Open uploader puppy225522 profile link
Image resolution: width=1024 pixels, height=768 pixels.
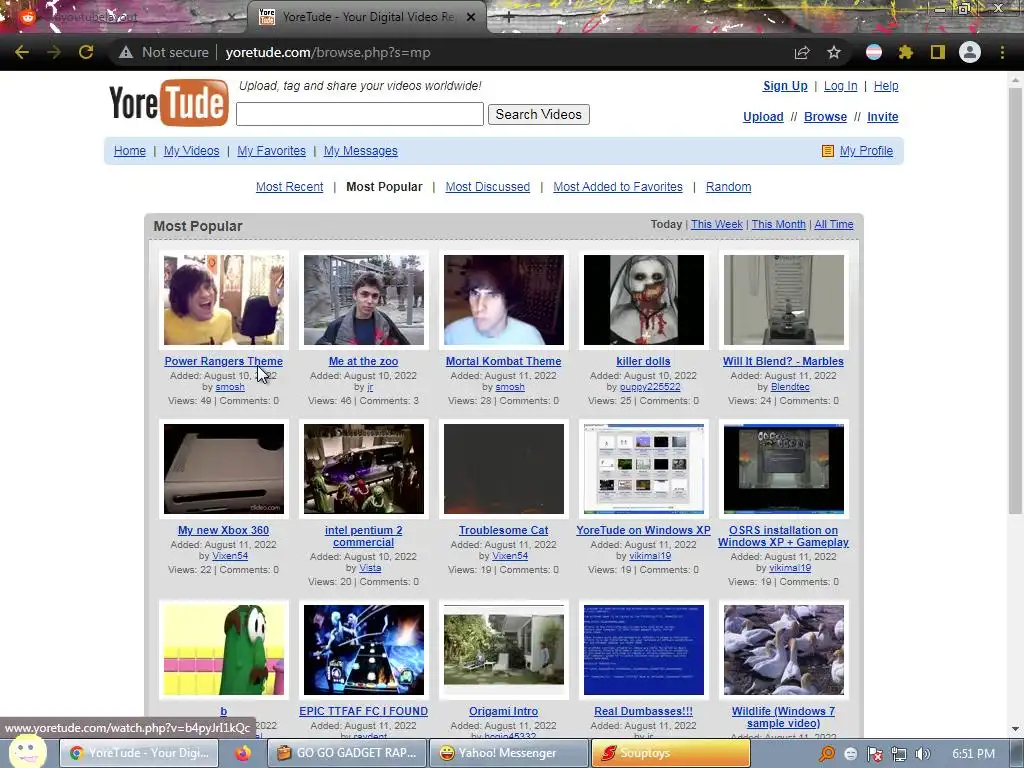point(650,387)
